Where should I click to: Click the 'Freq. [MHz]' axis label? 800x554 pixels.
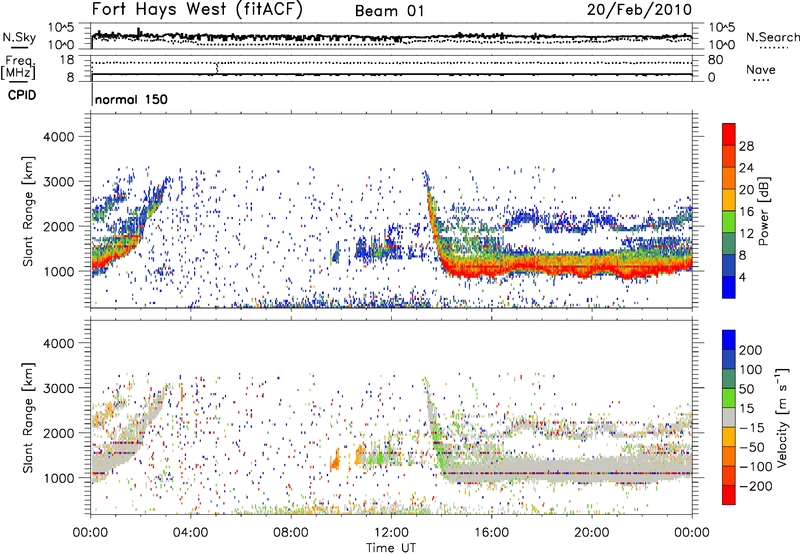point(18,68)
